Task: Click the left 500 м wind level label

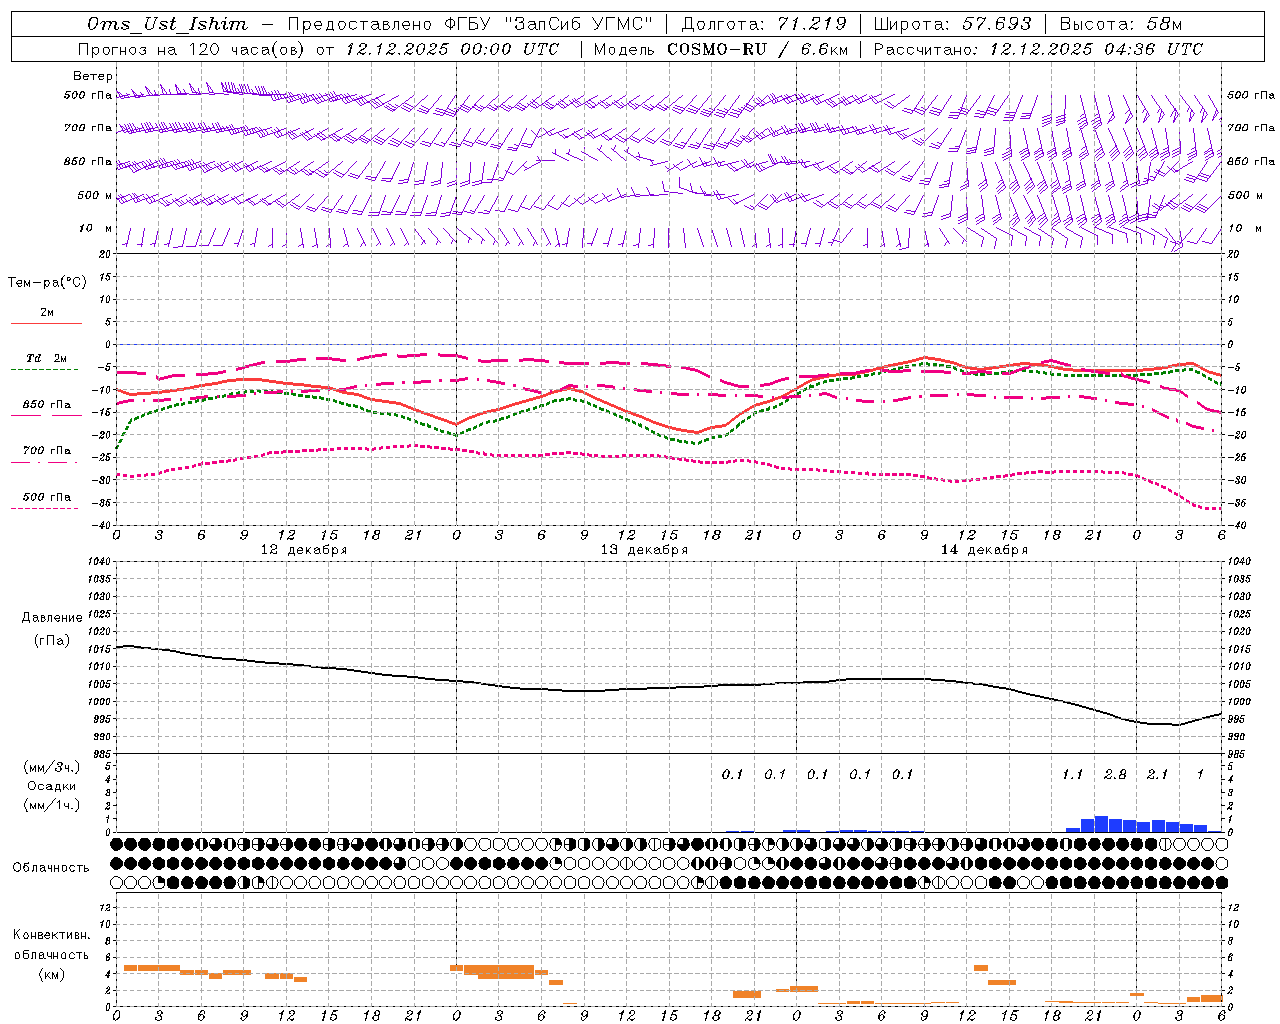Action: [95, 195]
